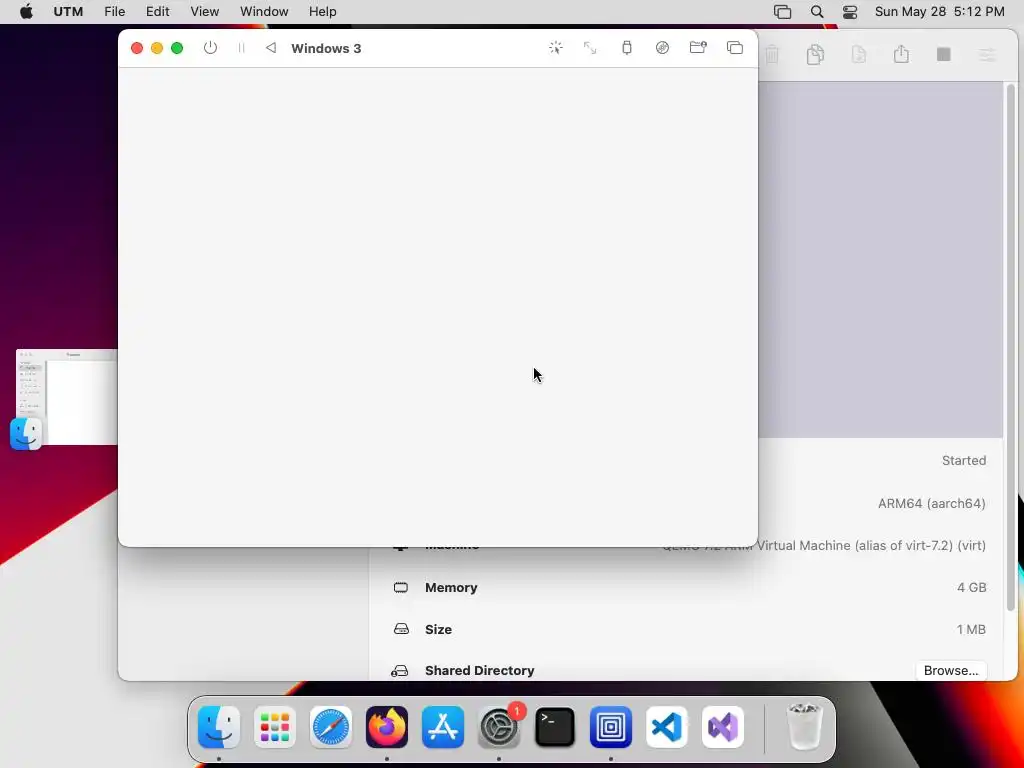Screen dimensions: 1024x768
Task: Launch Visual Studio from the Dock
Action: (723, 727)
